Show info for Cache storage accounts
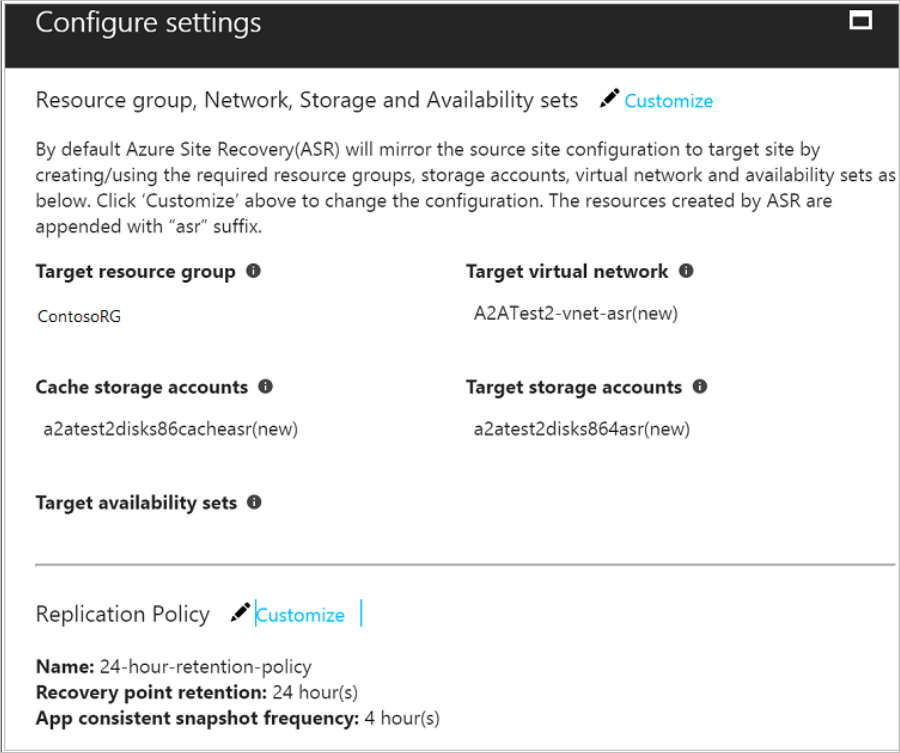 point(265,386)
